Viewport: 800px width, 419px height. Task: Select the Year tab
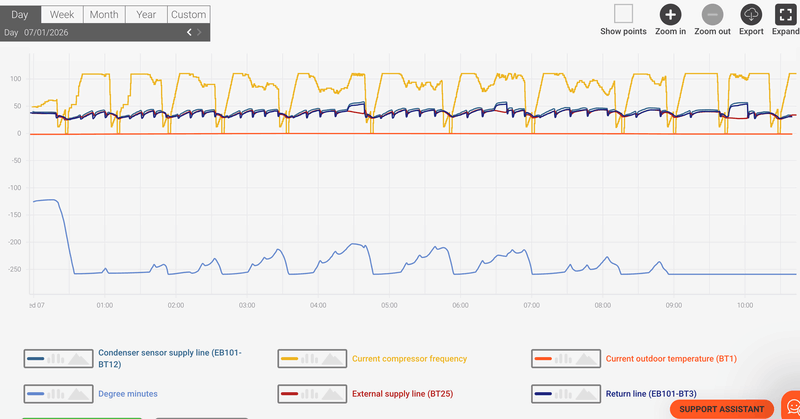point(145,14)
